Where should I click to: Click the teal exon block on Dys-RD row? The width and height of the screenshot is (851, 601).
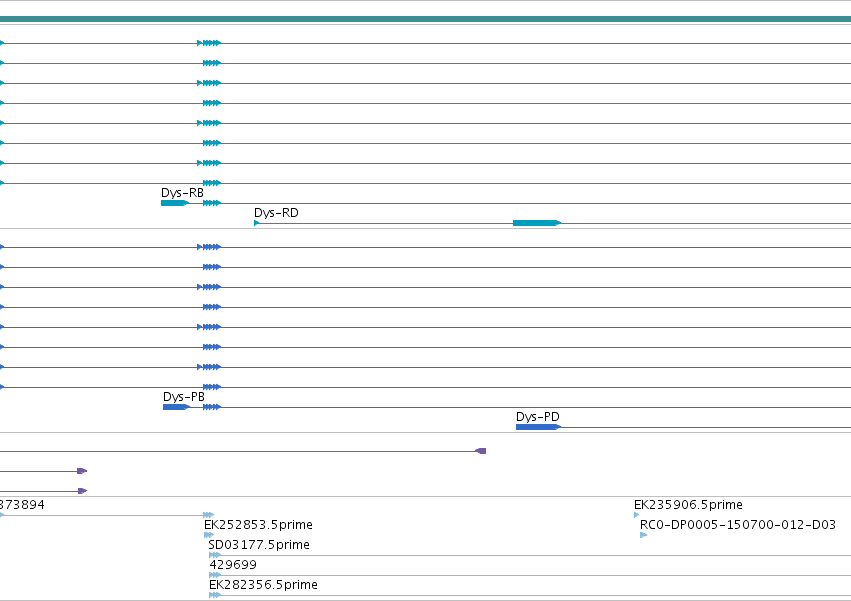click(x=537, y=223)
